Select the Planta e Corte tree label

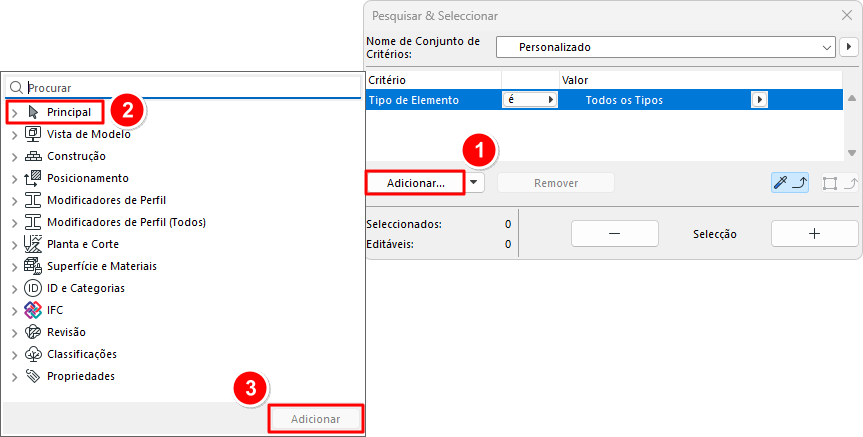coord(83,244)
